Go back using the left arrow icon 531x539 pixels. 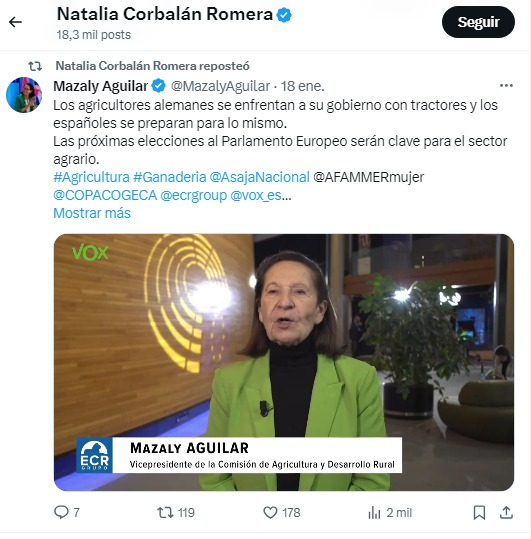(x=15, y=22)
